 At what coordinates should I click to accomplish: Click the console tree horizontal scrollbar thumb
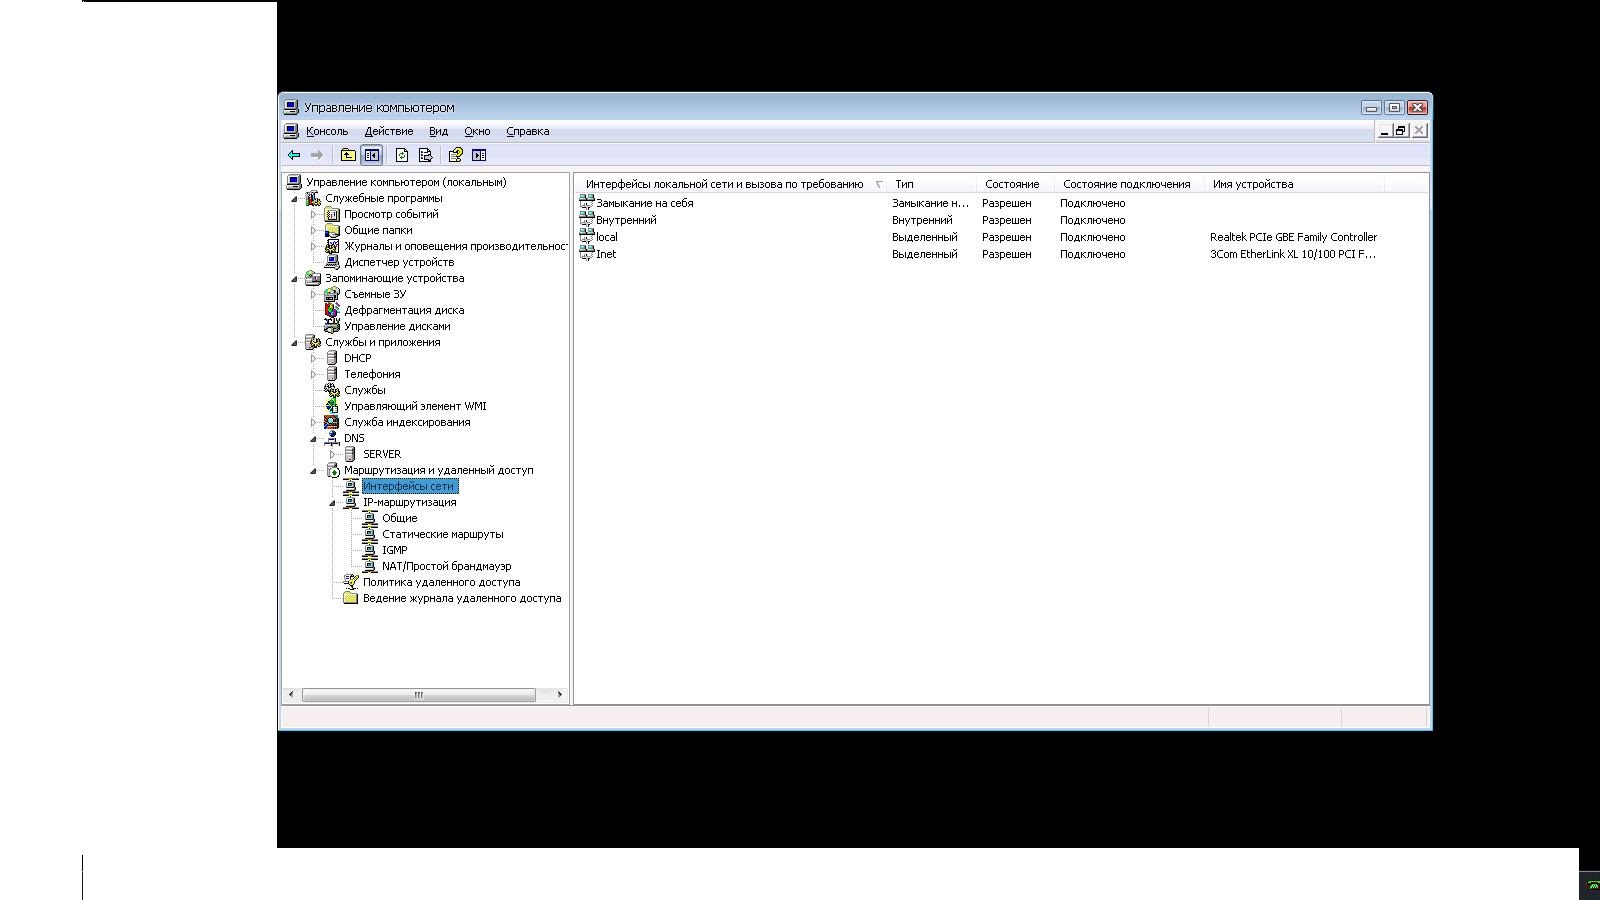click(x=419, y=695)
